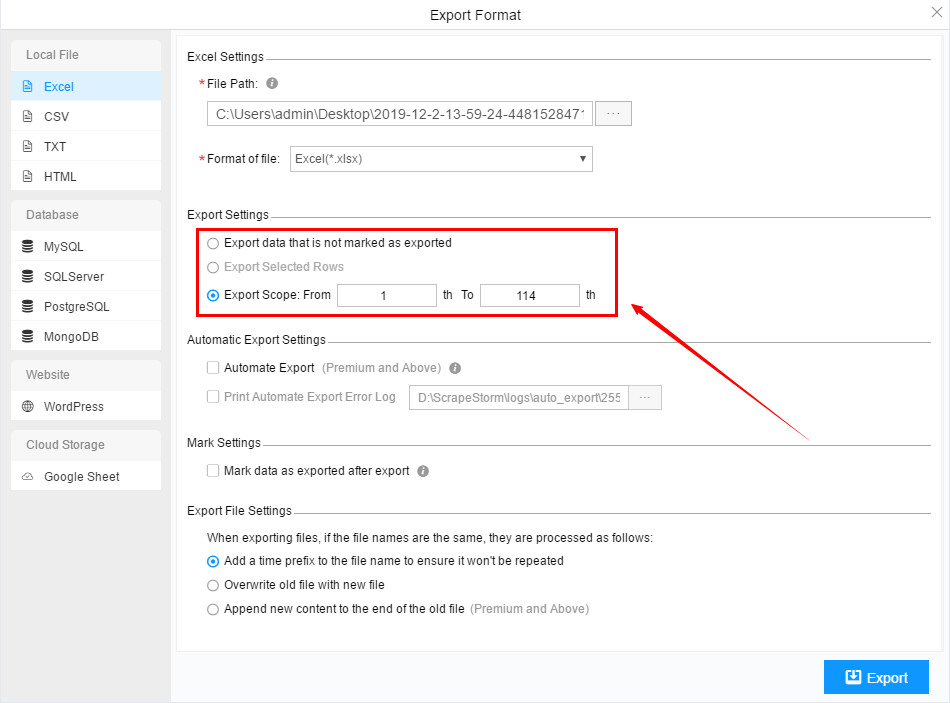Select Export data that is not marked as exported

point(211,242)
